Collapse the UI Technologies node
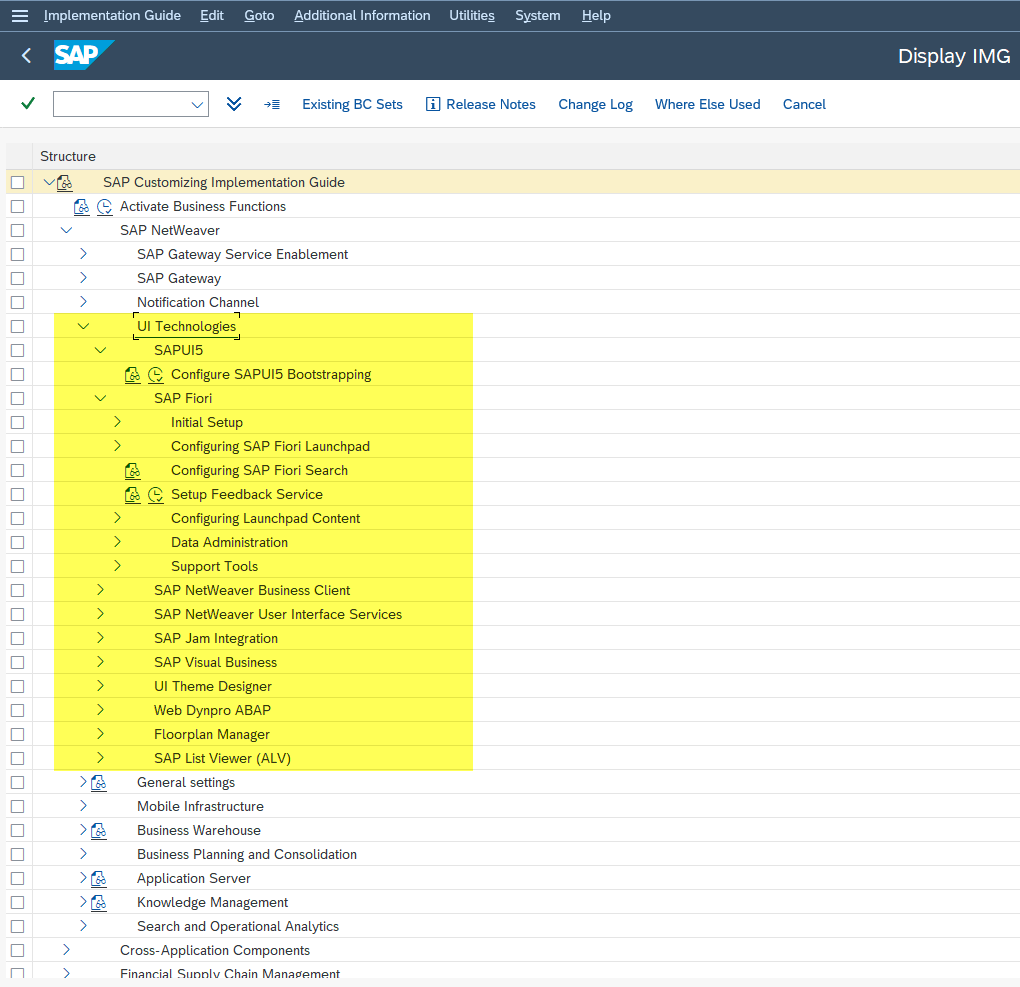This screenshot has width=1020, height=987. click(83, 326)
